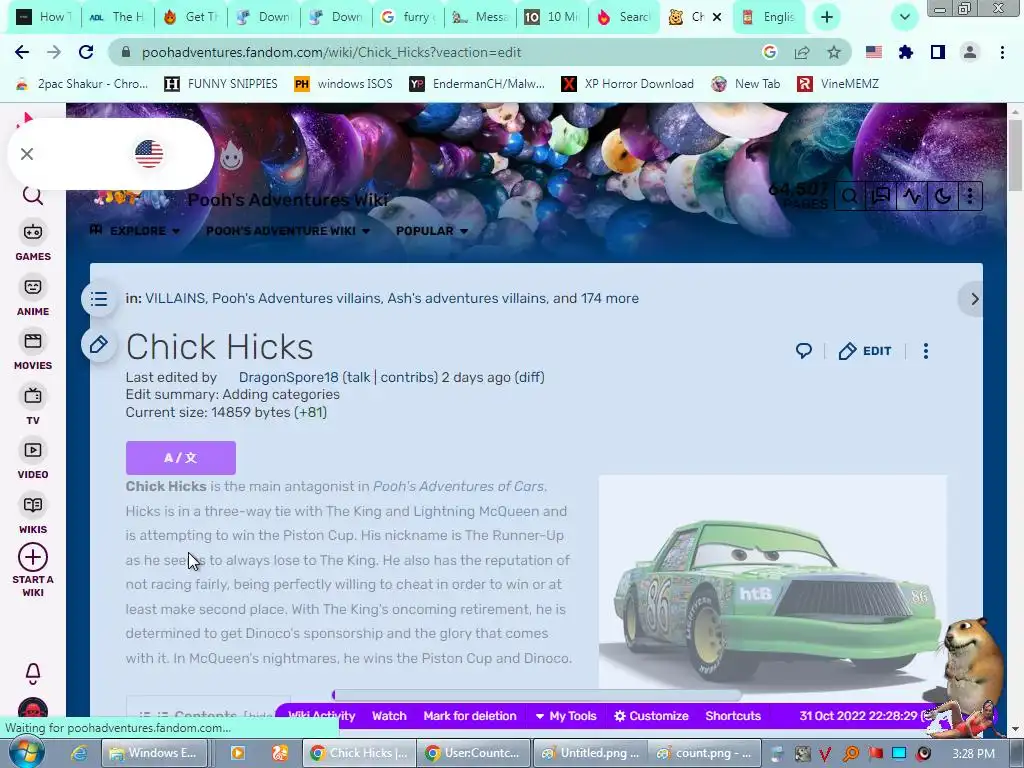
Task: Click the floating pencil edit icon
Action: coord(99,345)
